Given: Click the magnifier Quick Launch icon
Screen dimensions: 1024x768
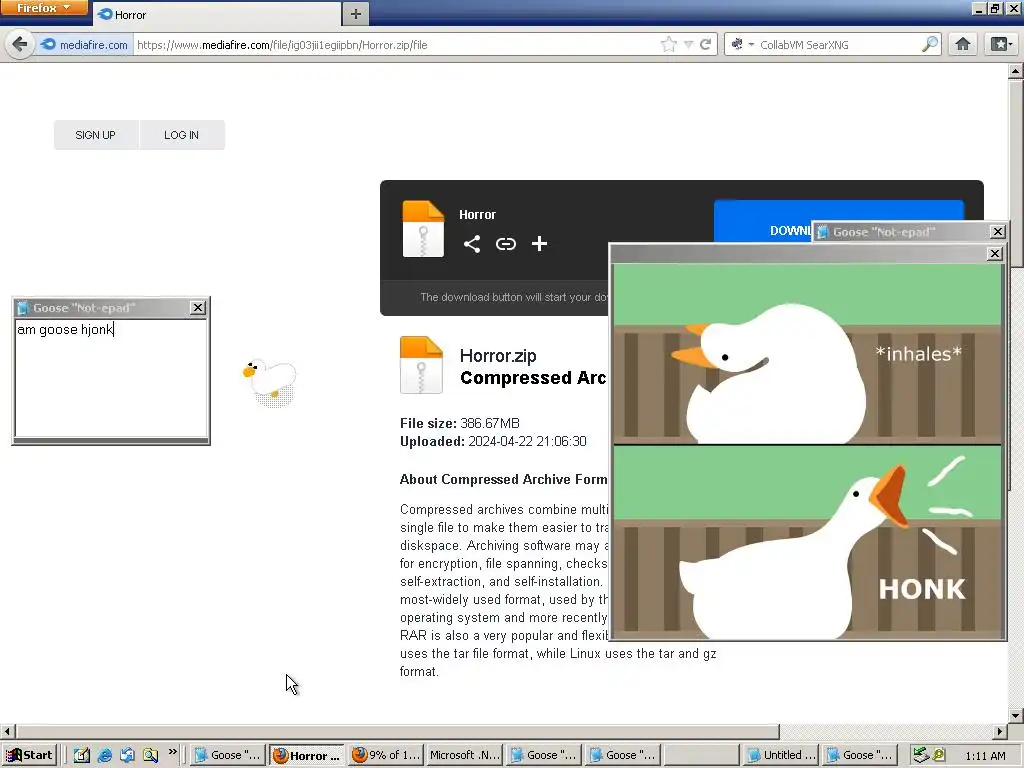Looking at the screenshot, I should [150, 755].
